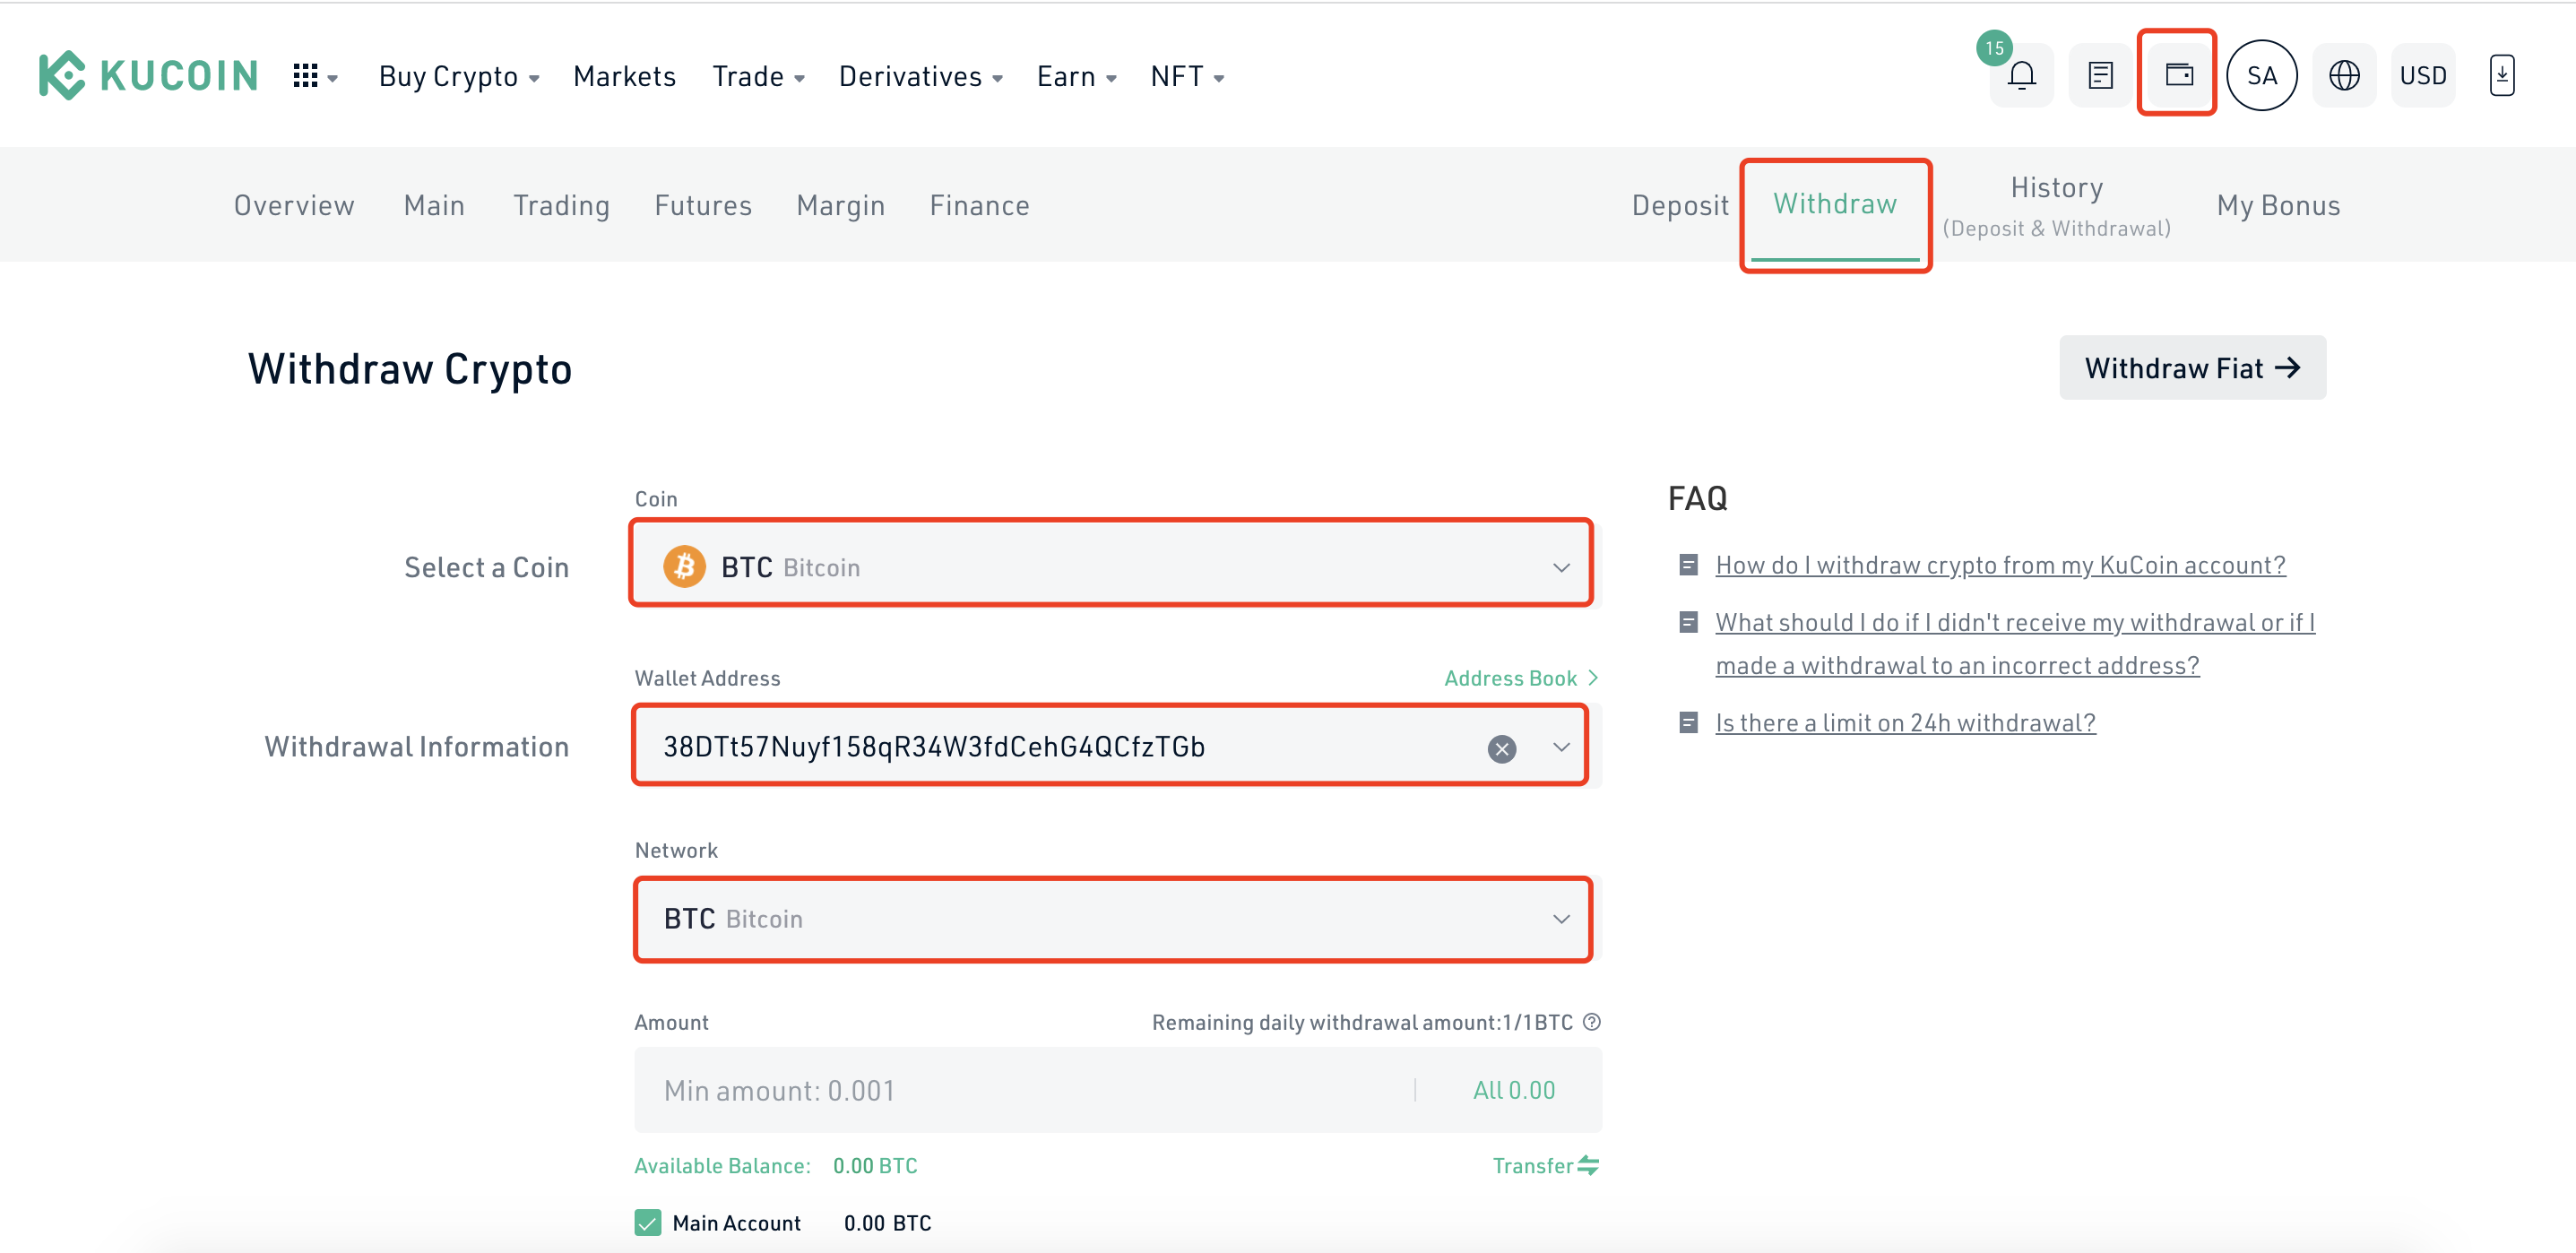
Task: Open the orders document icon
Action: pos(2100,75)
